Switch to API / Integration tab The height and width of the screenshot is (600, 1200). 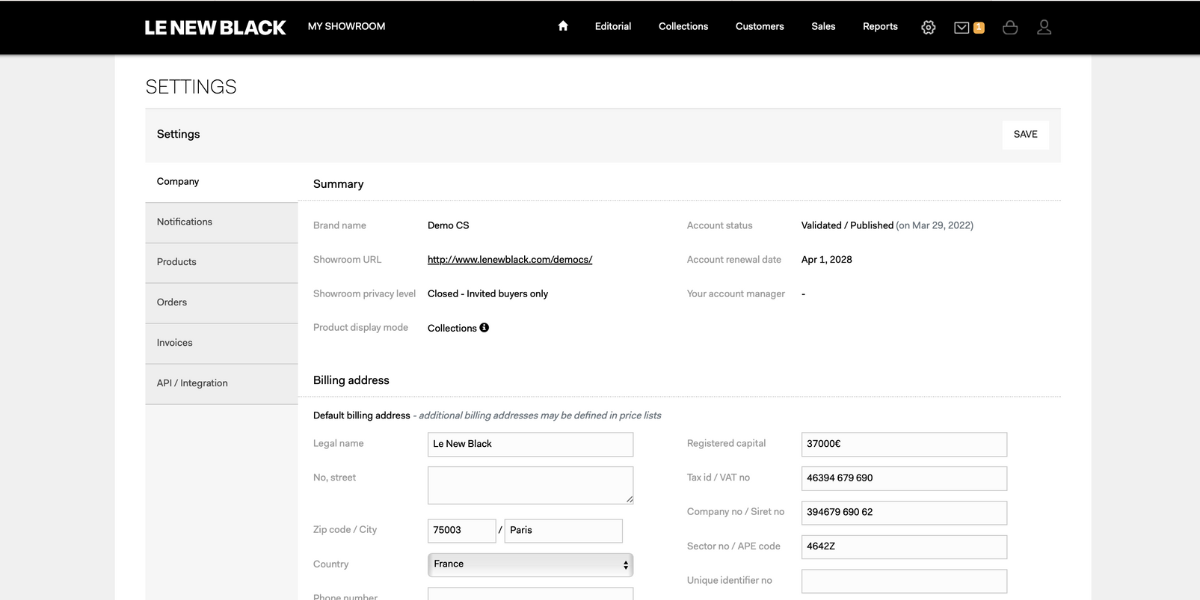click(x=221, y=383)
